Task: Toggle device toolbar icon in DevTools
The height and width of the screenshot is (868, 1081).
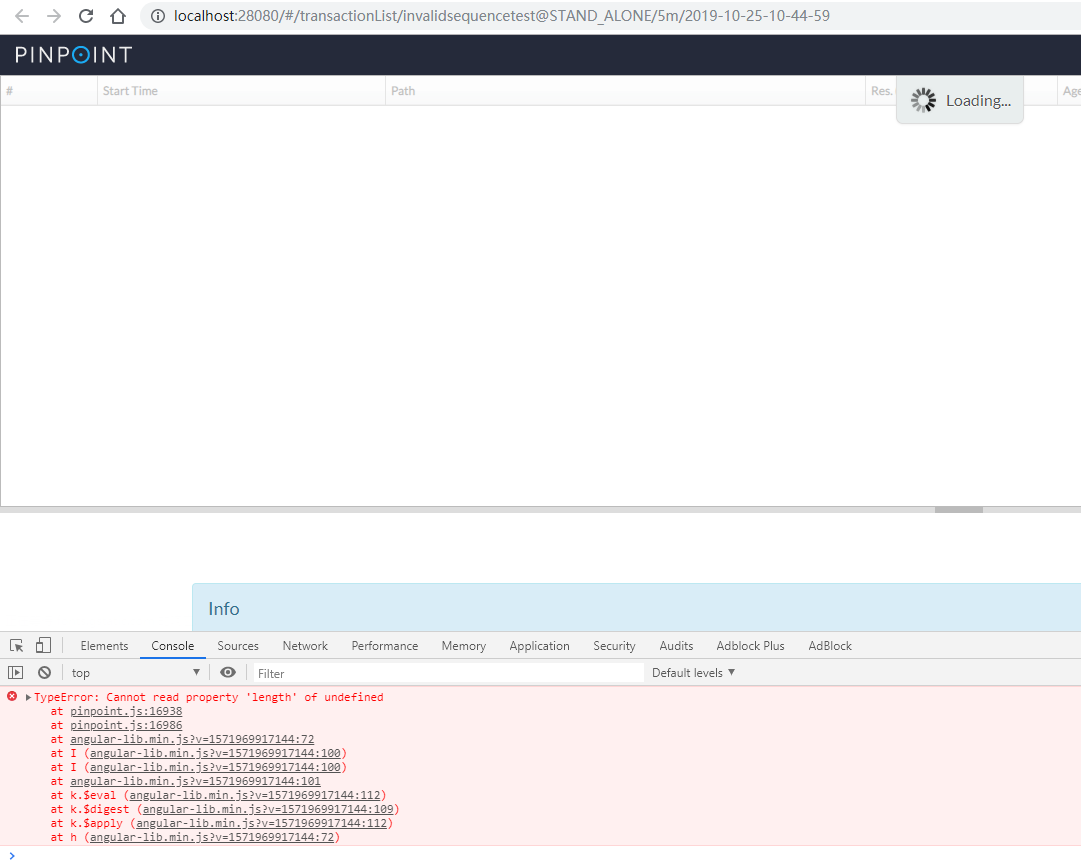Action: 43,645
